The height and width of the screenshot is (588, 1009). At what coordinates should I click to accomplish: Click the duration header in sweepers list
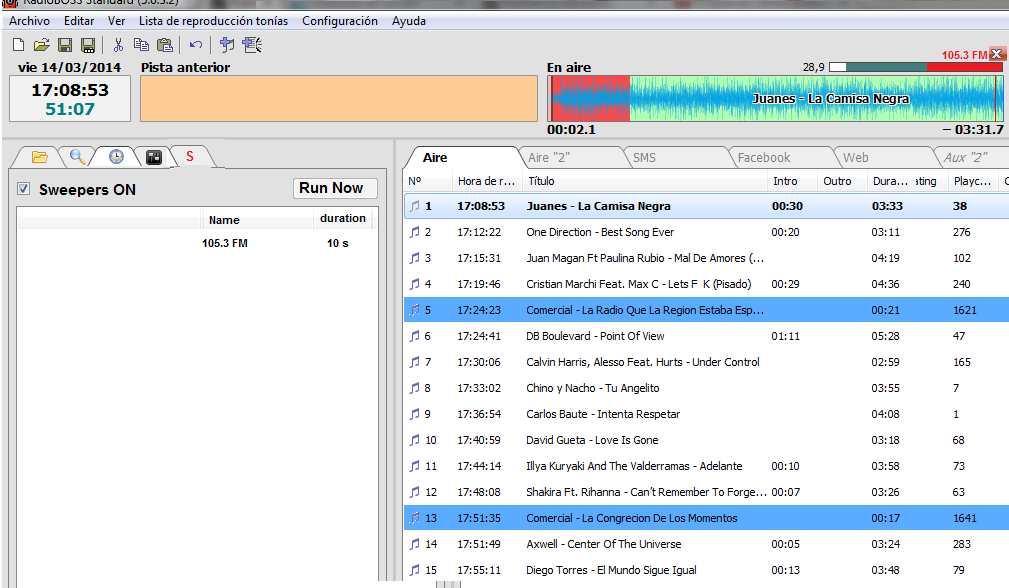tap(342, 219)
